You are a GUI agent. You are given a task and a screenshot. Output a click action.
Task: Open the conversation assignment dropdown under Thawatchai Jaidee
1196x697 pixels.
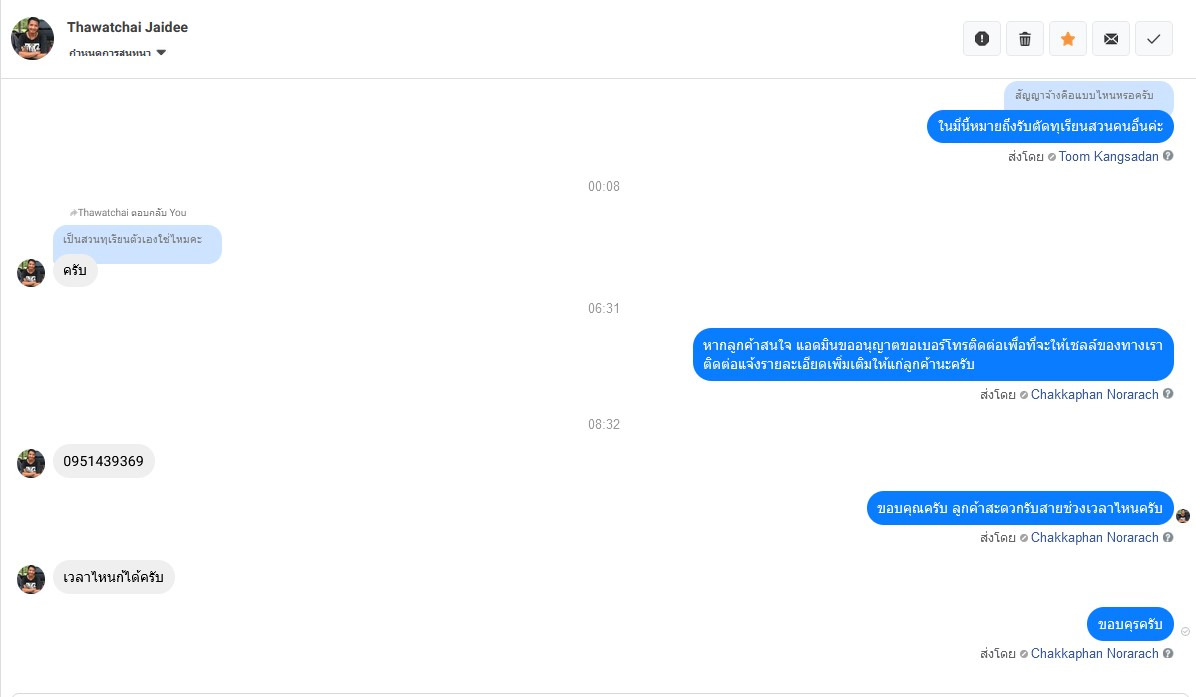(117, 53)
